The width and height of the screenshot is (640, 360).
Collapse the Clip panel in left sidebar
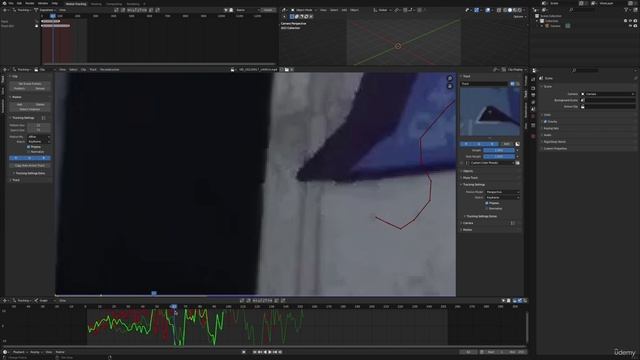pyautogui.click(x=14, y=76)
